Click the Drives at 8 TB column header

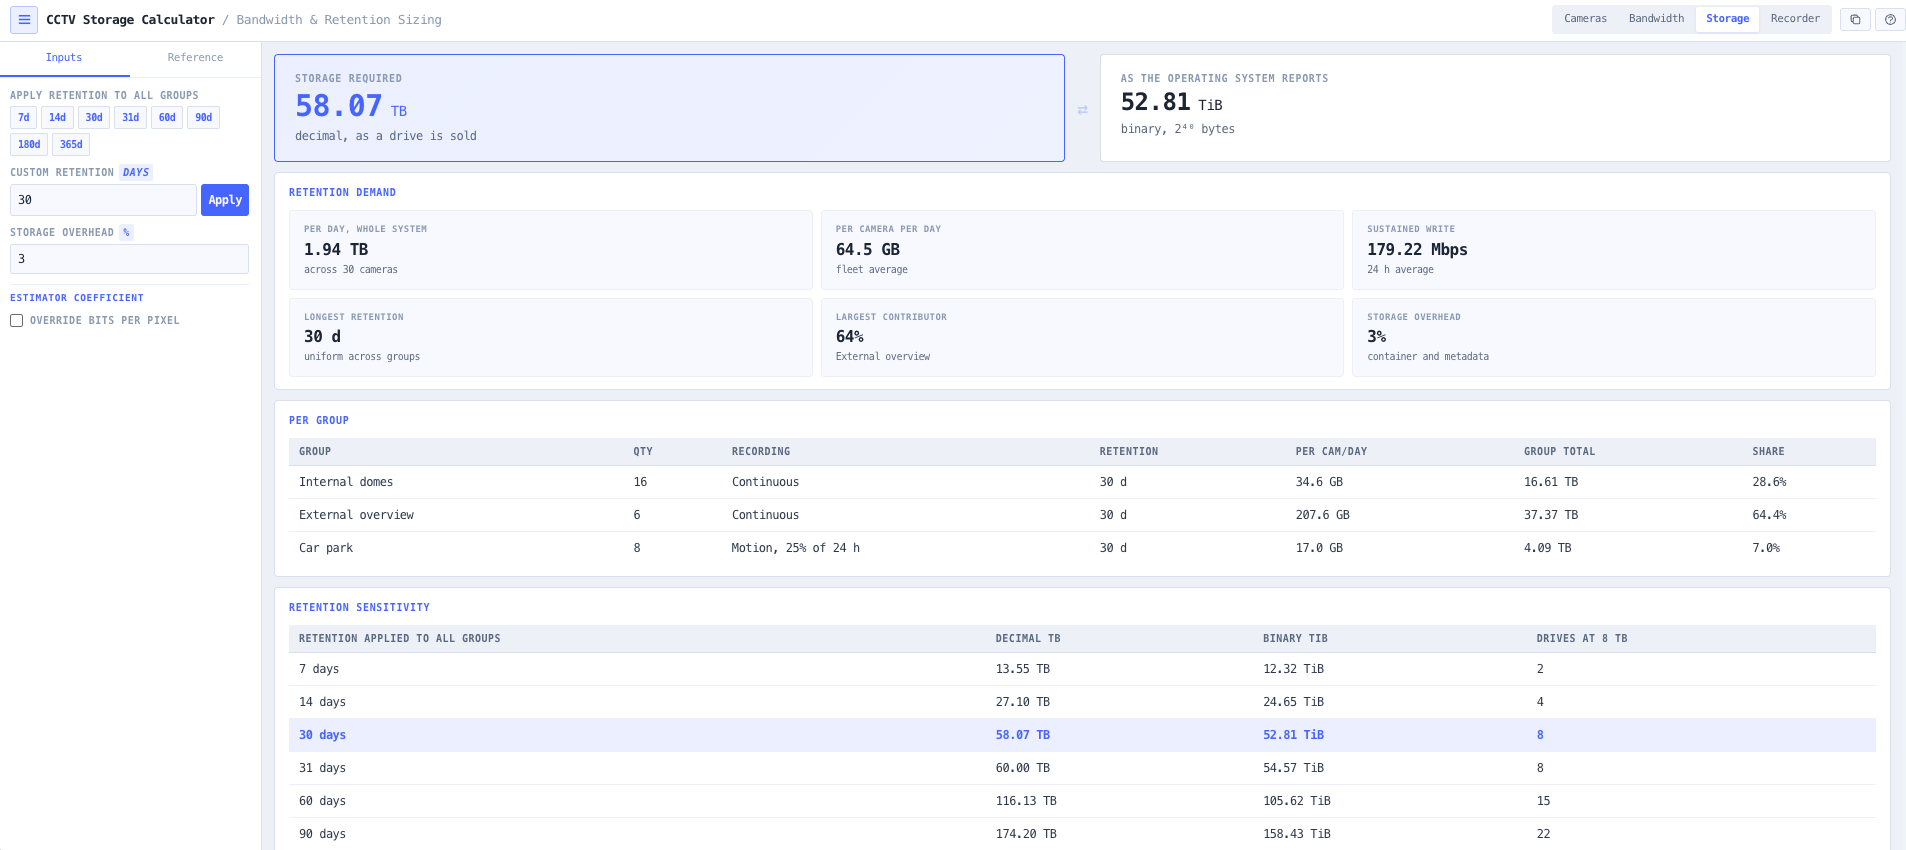point(1581,638)
